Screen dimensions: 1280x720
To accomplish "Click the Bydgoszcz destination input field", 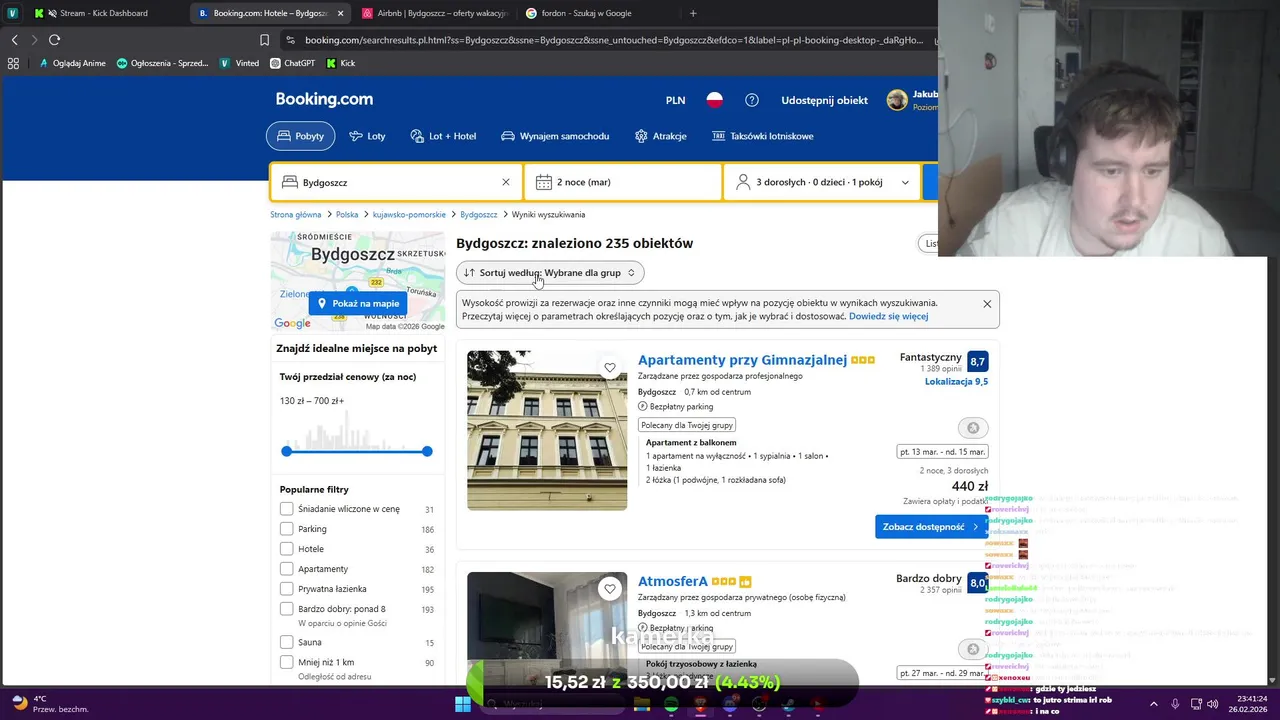I will 396,182.
